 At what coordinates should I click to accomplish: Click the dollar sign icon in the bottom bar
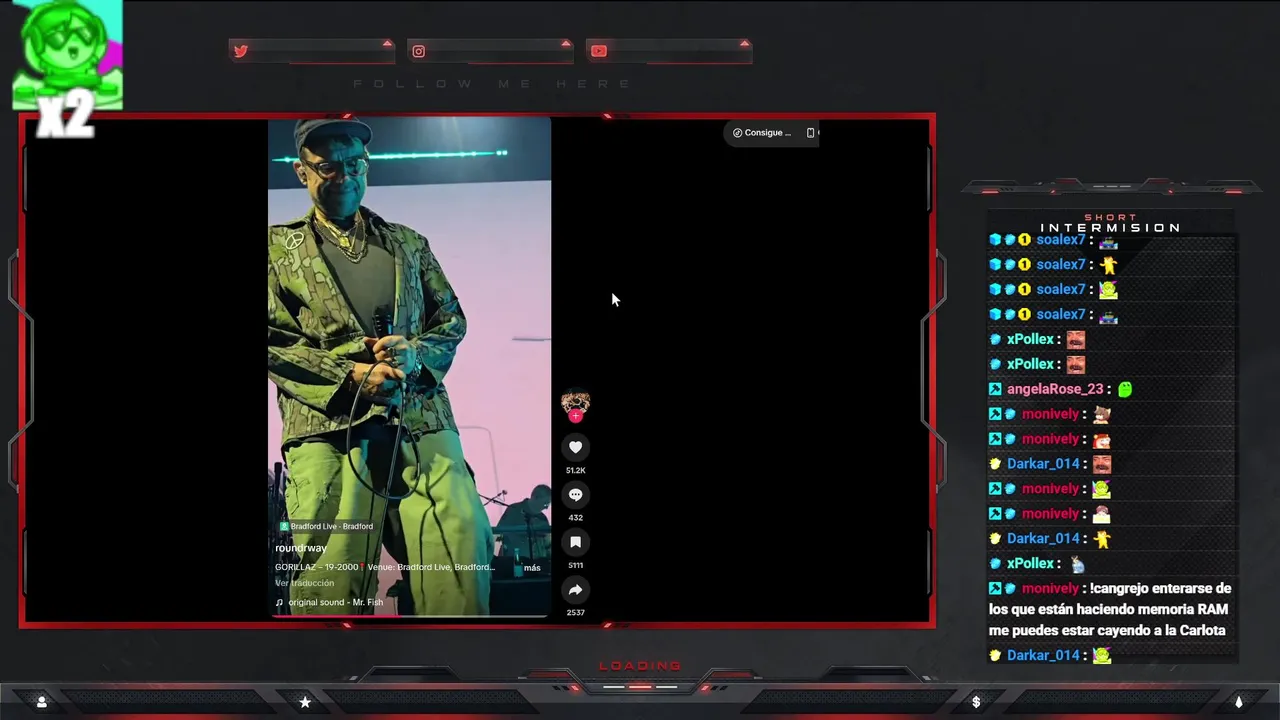click(x=976, y=702)
